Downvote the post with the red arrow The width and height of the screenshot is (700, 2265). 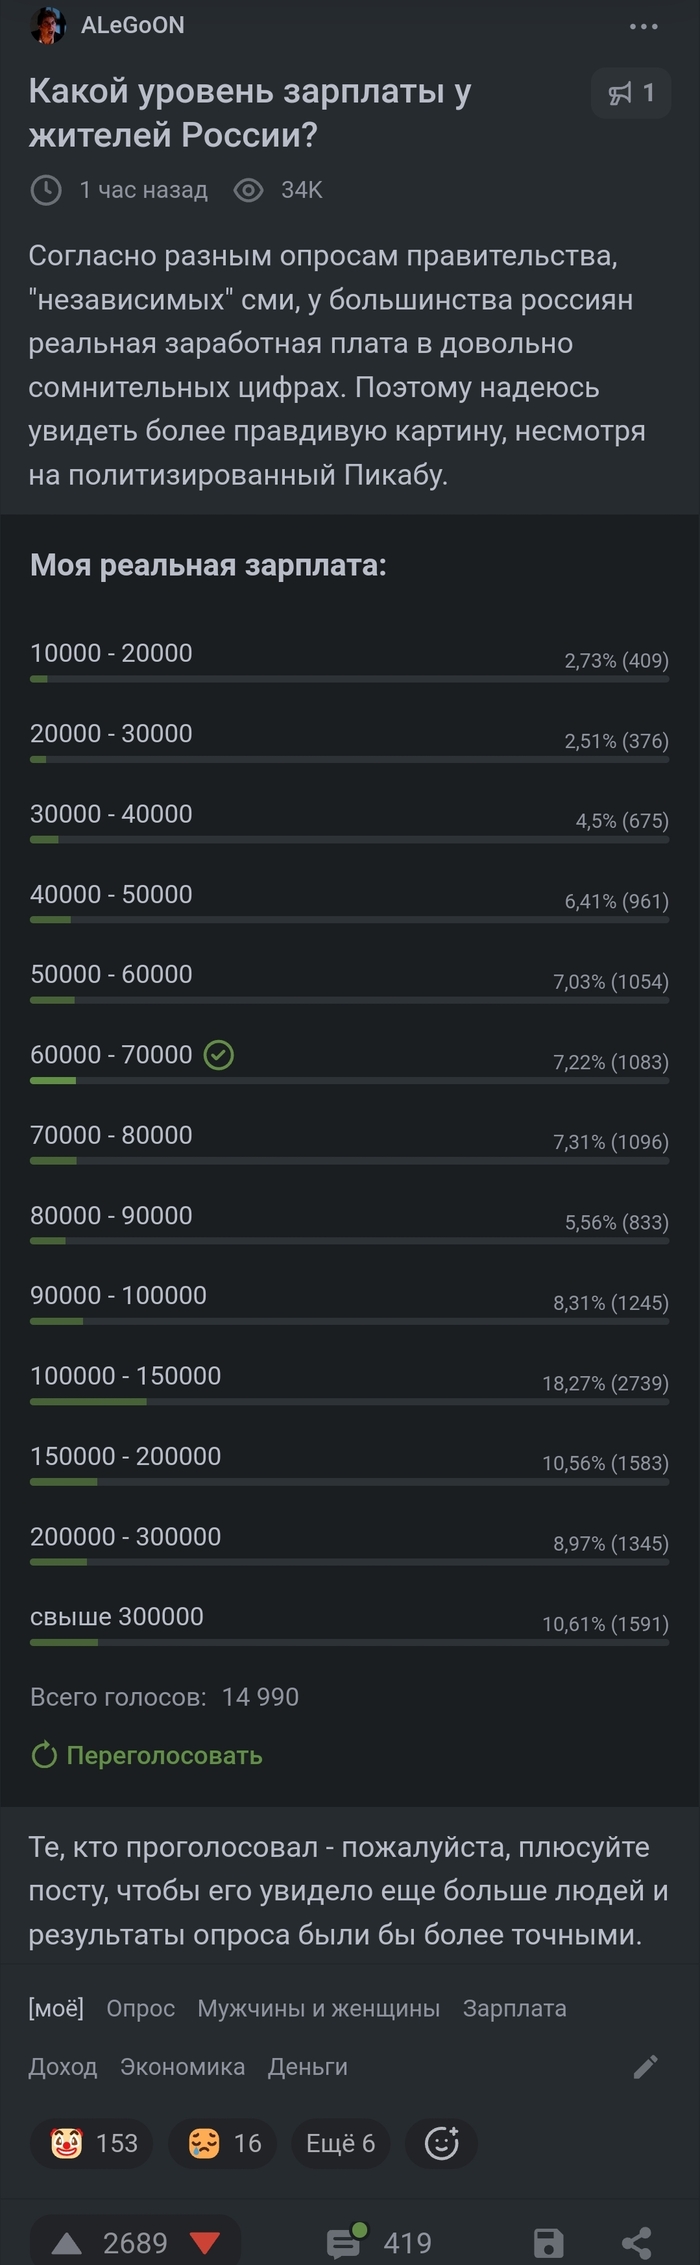click(205, 2243)
